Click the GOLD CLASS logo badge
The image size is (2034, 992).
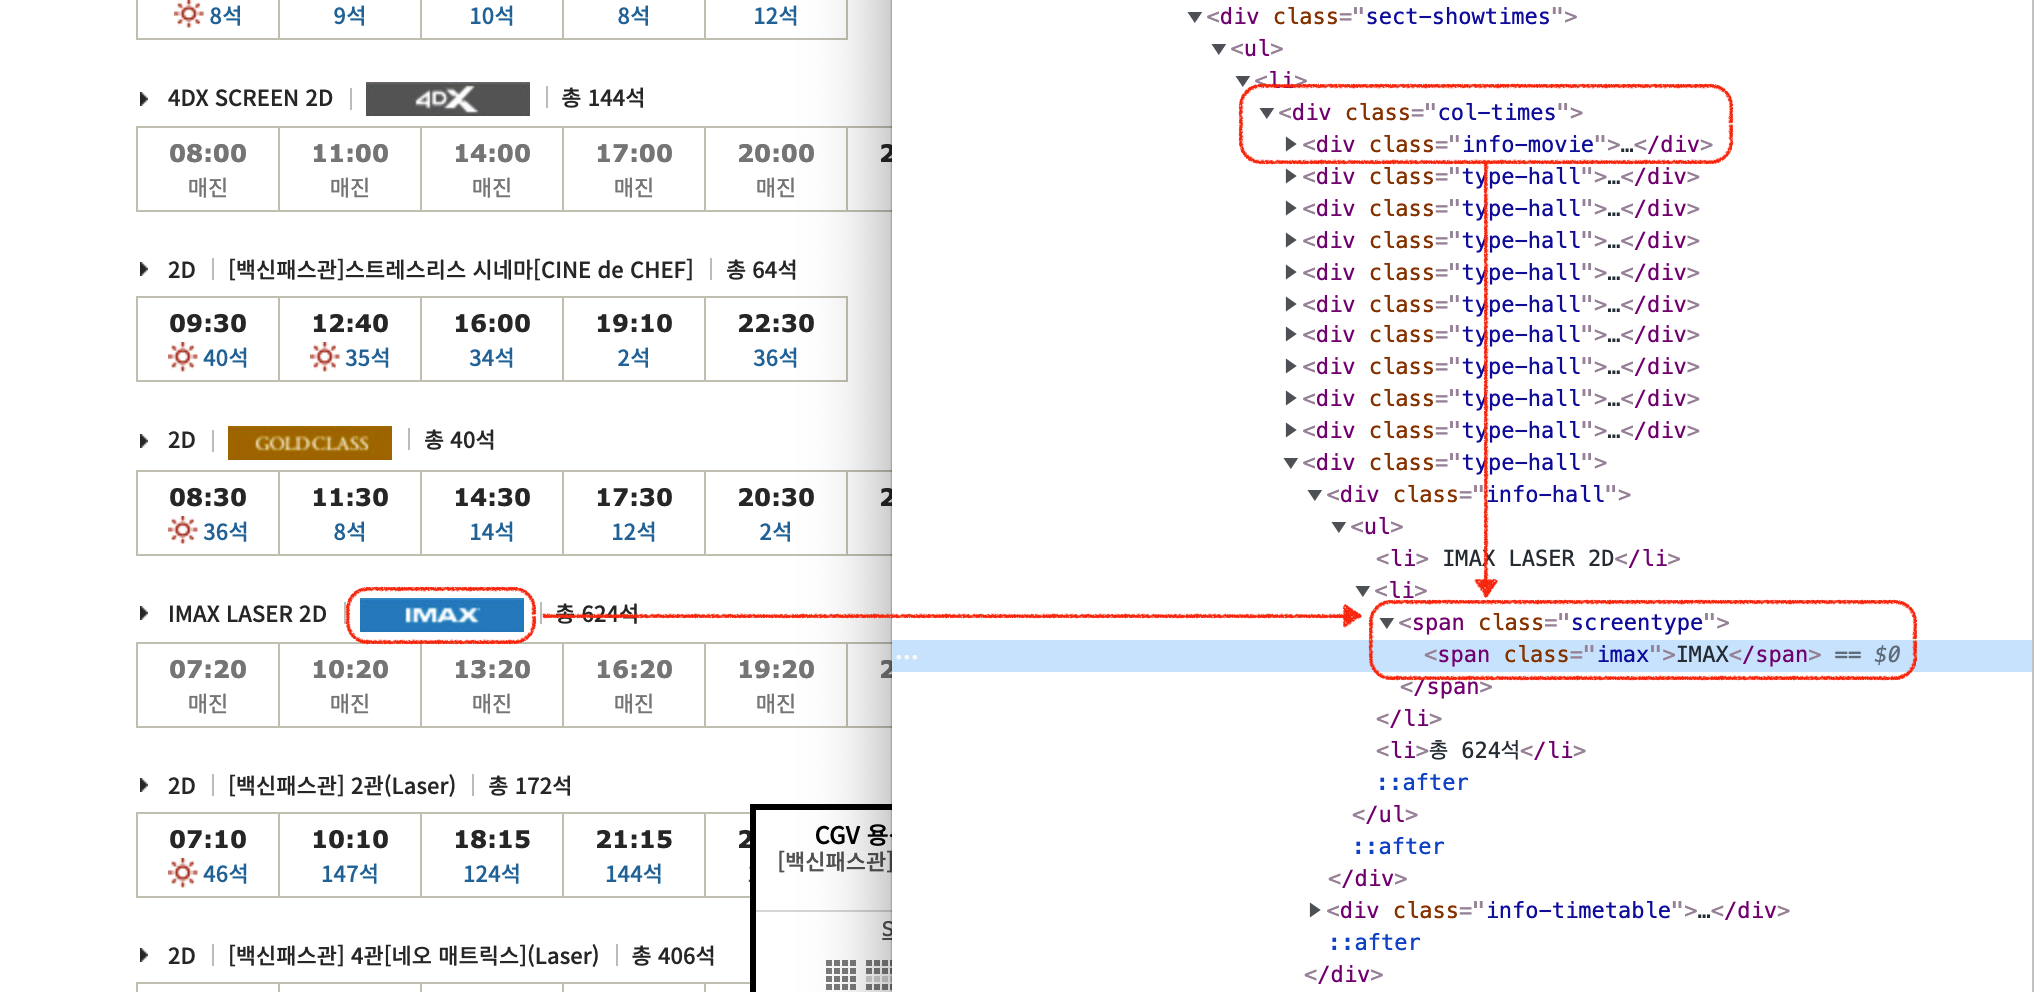tap(310, 442)
